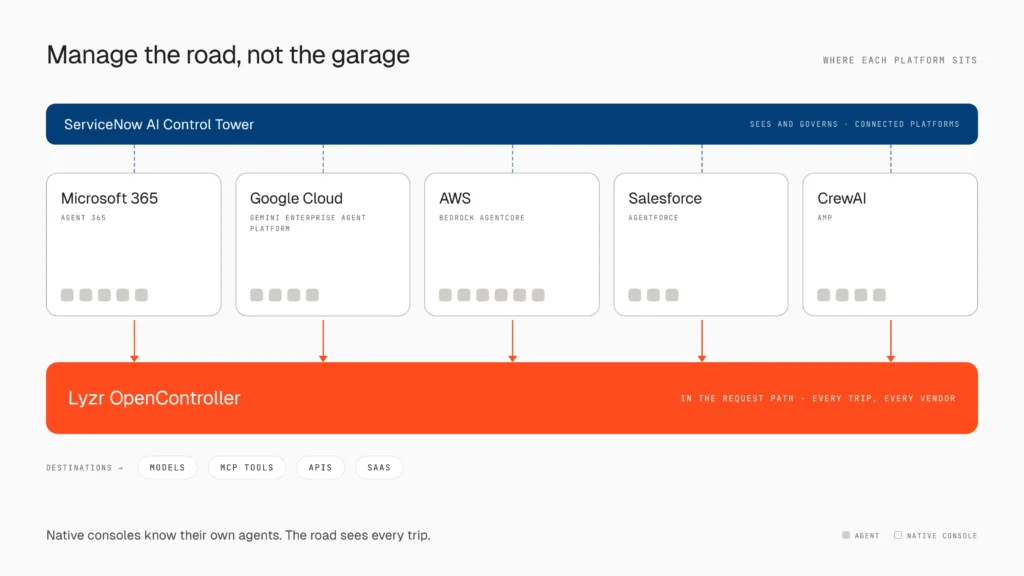The width and height of the screenshot is (1024, 576).
Task: Click the 'AGENTFORCE' subtitle text
Action: point(653,217)
